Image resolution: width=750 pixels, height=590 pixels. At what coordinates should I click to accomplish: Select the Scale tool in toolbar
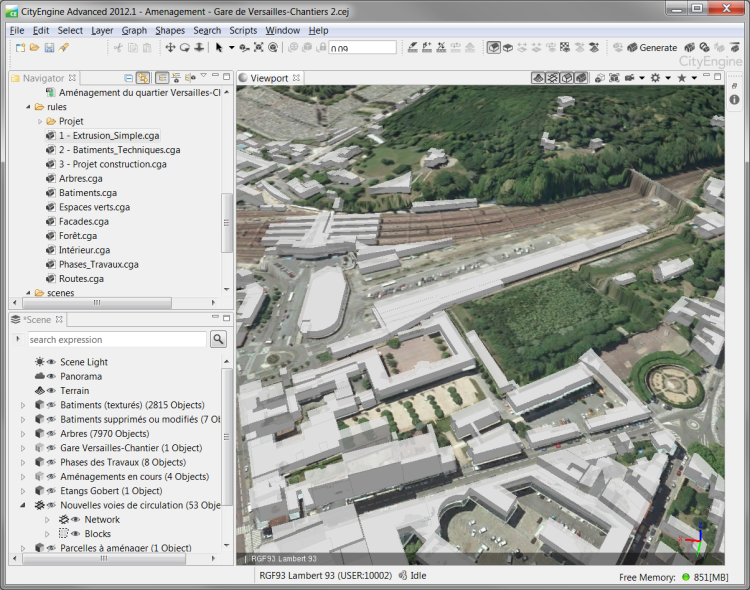(x=199, y=47)
